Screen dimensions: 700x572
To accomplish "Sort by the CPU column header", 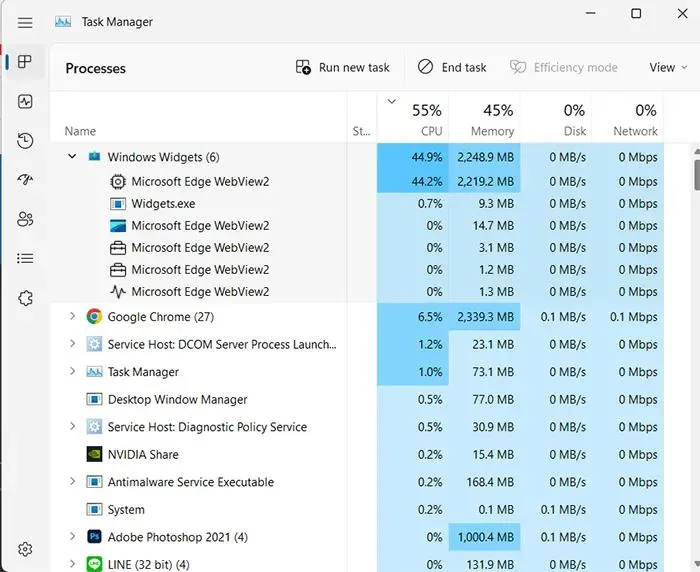I will pos(413,118).
